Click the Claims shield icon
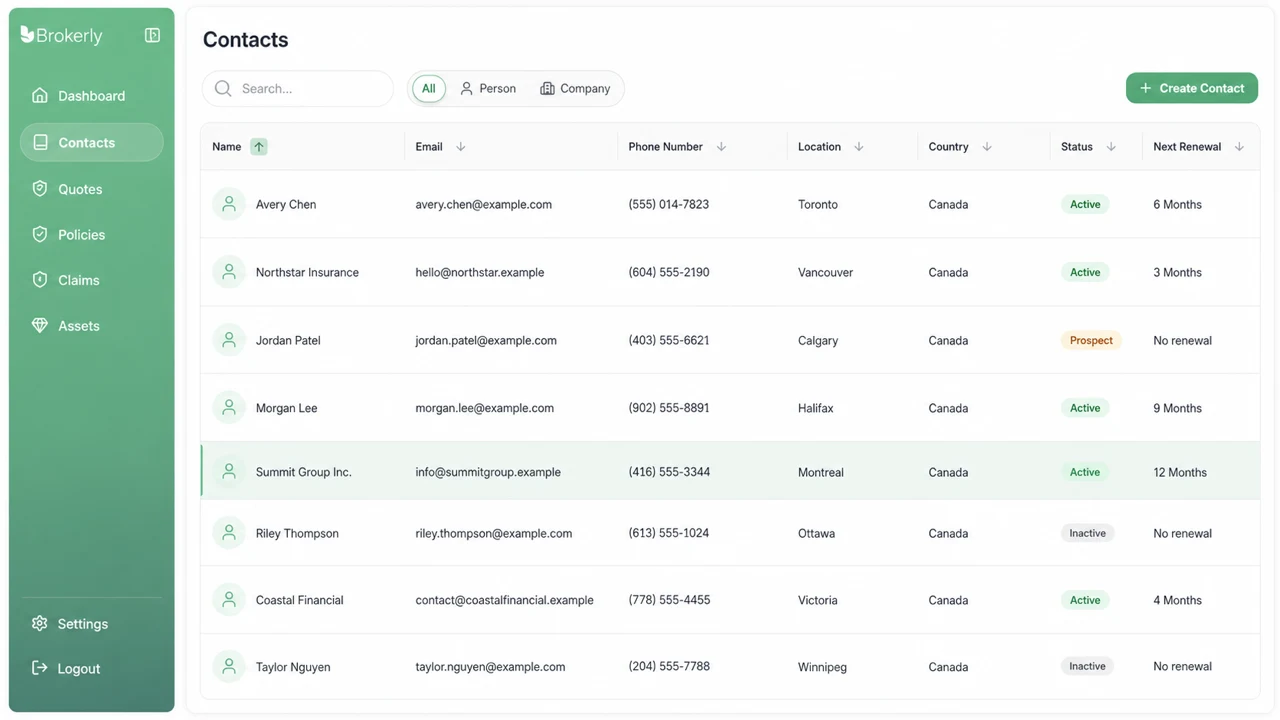The image size is (1280, 720). coord(40,280)
